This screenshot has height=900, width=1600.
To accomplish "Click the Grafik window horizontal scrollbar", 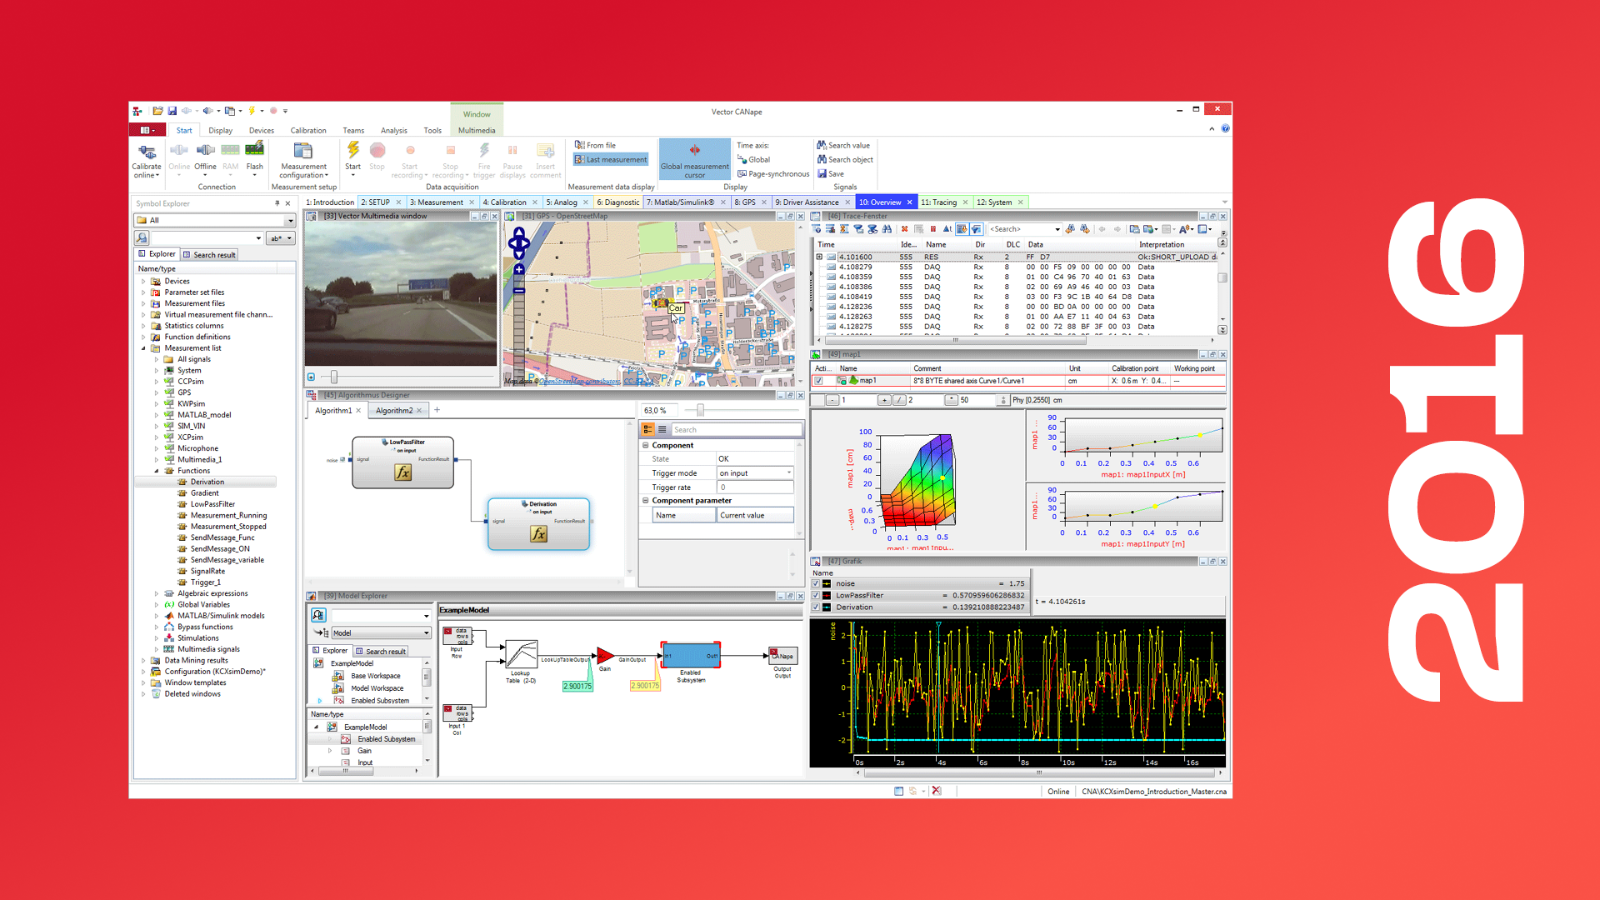I will click(1039, 773).
